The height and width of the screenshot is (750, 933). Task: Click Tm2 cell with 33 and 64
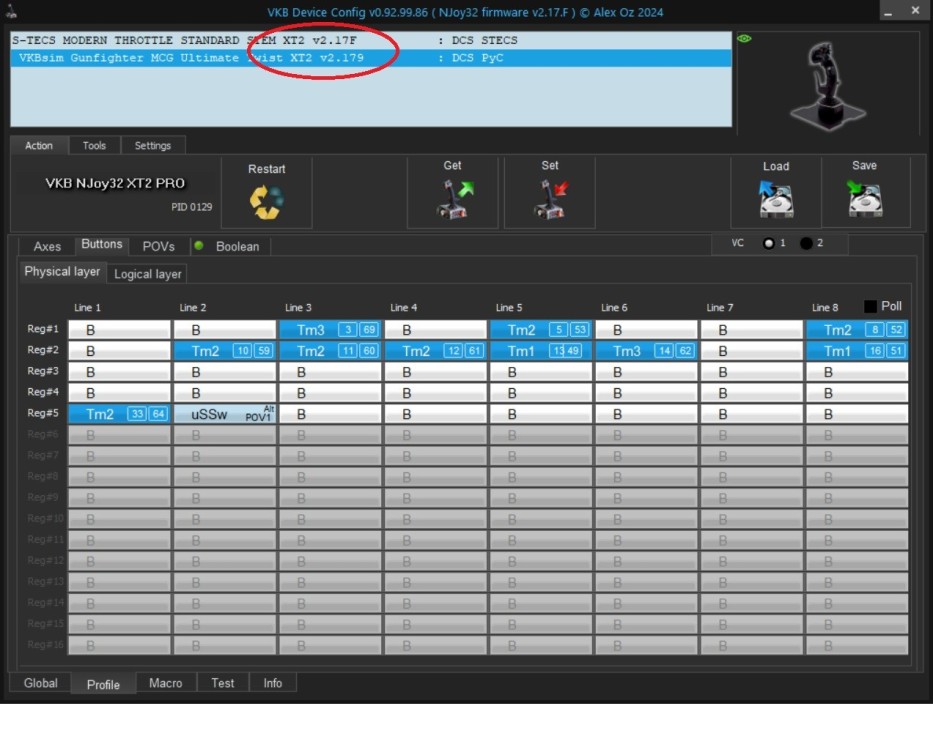pos(119,414)
